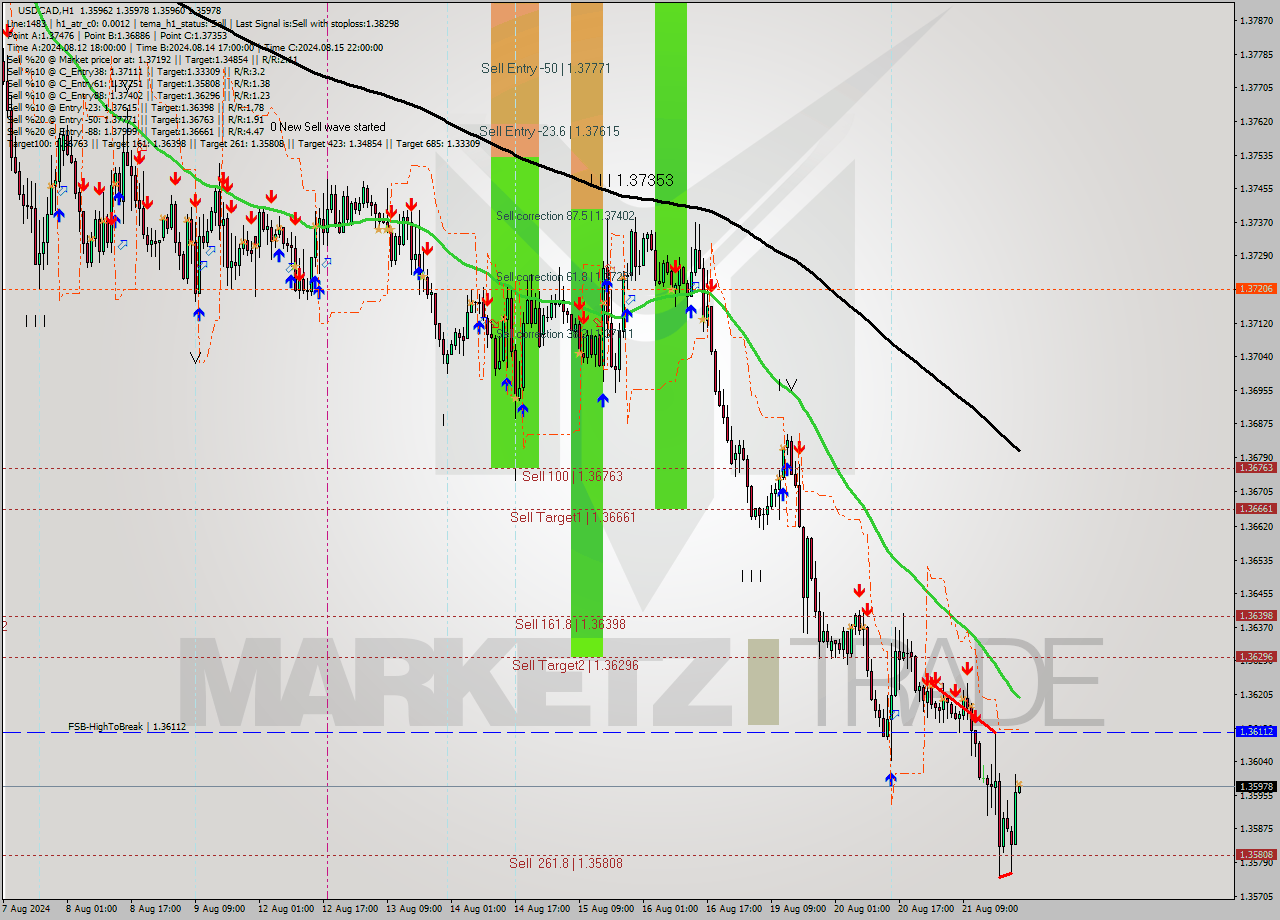Click the '14 Aug 17:00' time axis label
1280x920 pixels.
click(x=540, y=909)
